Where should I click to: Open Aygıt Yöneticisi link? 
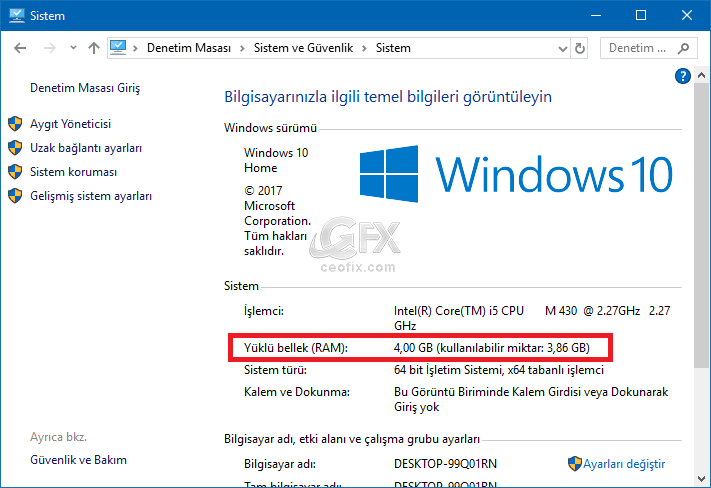pos(70,124)
